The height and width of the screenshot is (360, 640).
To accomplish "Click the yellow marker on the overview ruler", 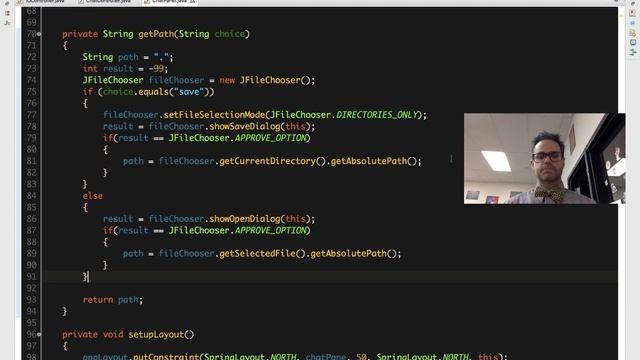I will tap(621, 16).
